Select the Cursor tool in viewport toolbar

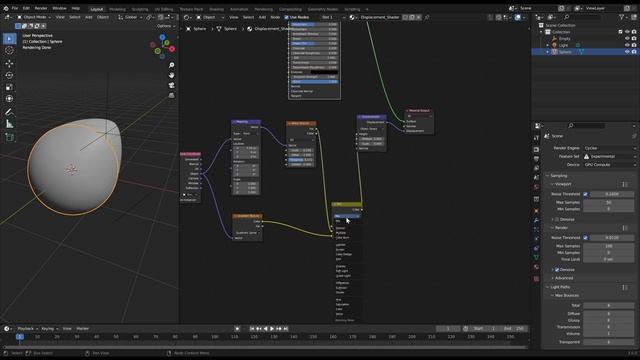click(9, 51)
